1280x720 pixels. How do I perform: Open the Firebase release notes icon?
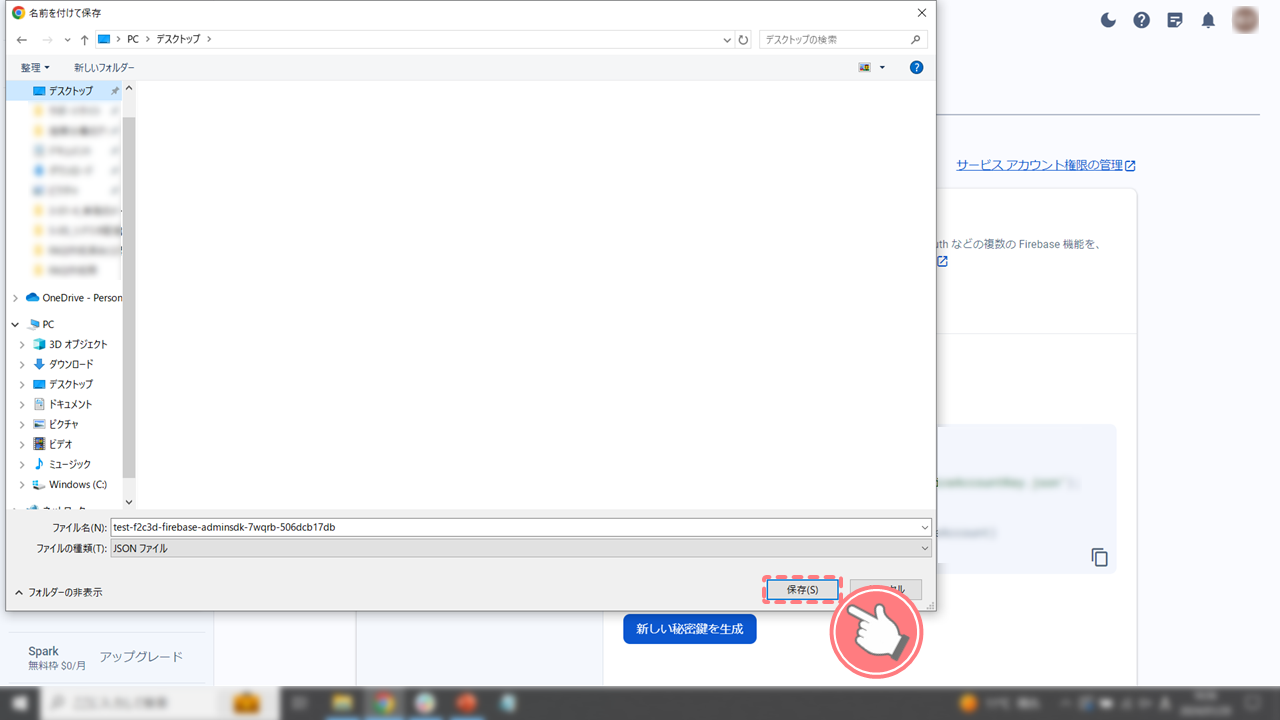coord(1175,20)
